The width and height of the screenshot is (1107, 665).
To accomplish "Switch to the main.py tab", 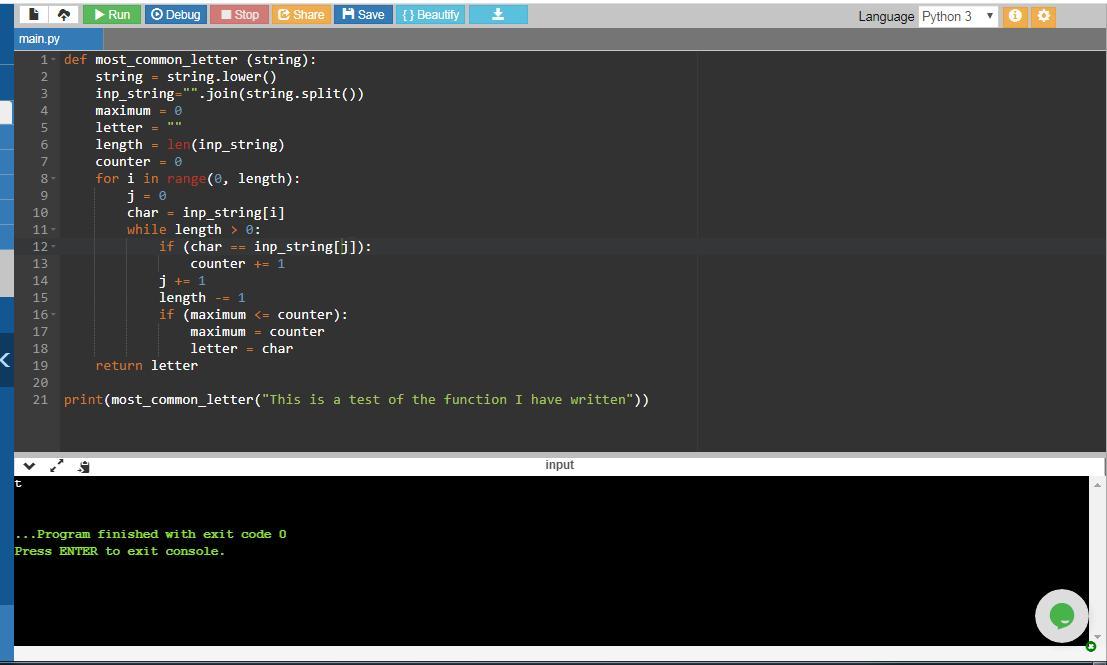I will click(40, 39).
